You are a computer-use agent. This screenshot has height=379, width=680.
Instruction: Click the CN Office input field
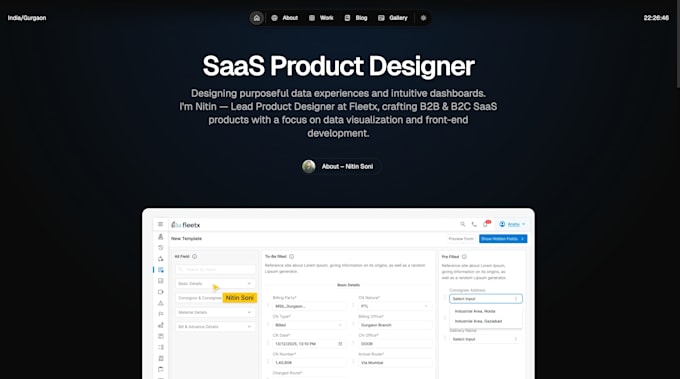click(x=395, y=344)
